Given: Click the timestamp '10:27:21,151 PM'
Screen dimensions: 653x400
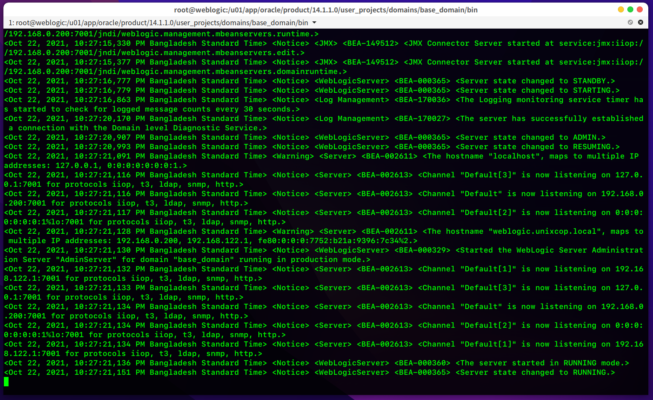Looking at the screenshot, I should click(110, 372).
